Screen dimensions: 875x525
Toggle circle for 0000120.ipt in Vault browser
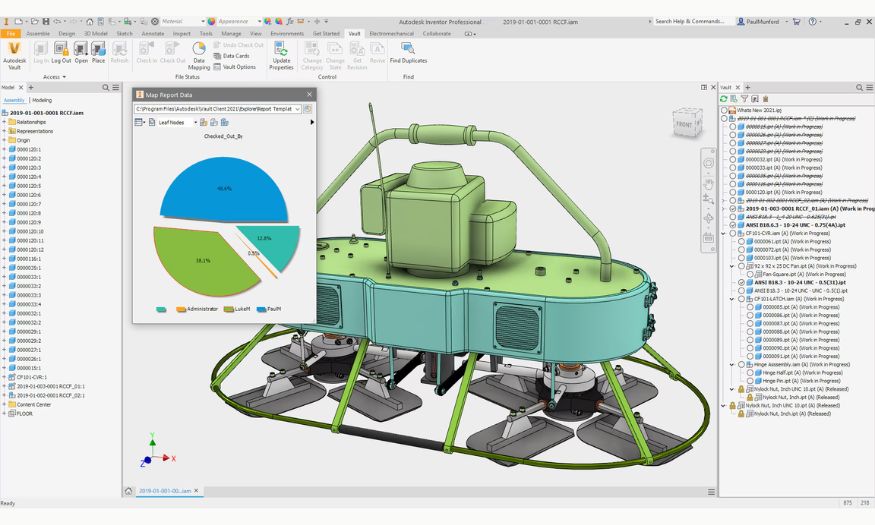[x=733, y=192]
